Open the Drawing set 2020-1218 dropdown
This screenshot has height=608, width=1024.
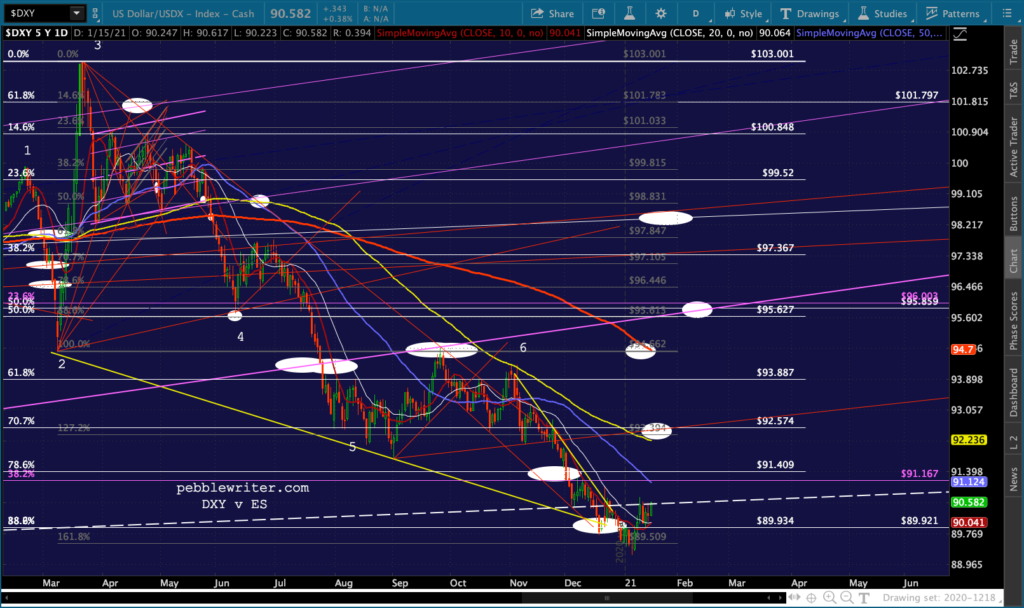click(x=944, y=598)
